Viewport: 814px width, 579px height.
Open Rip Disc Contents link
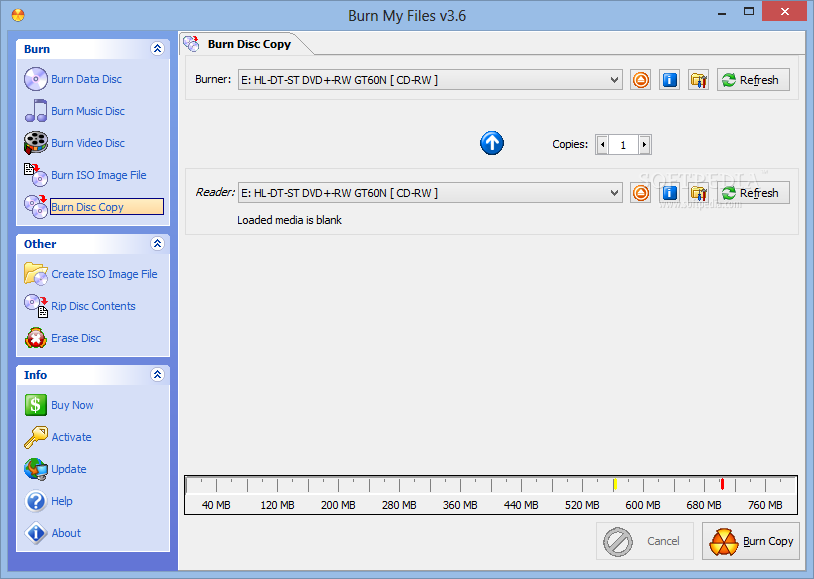coord(93,306)
